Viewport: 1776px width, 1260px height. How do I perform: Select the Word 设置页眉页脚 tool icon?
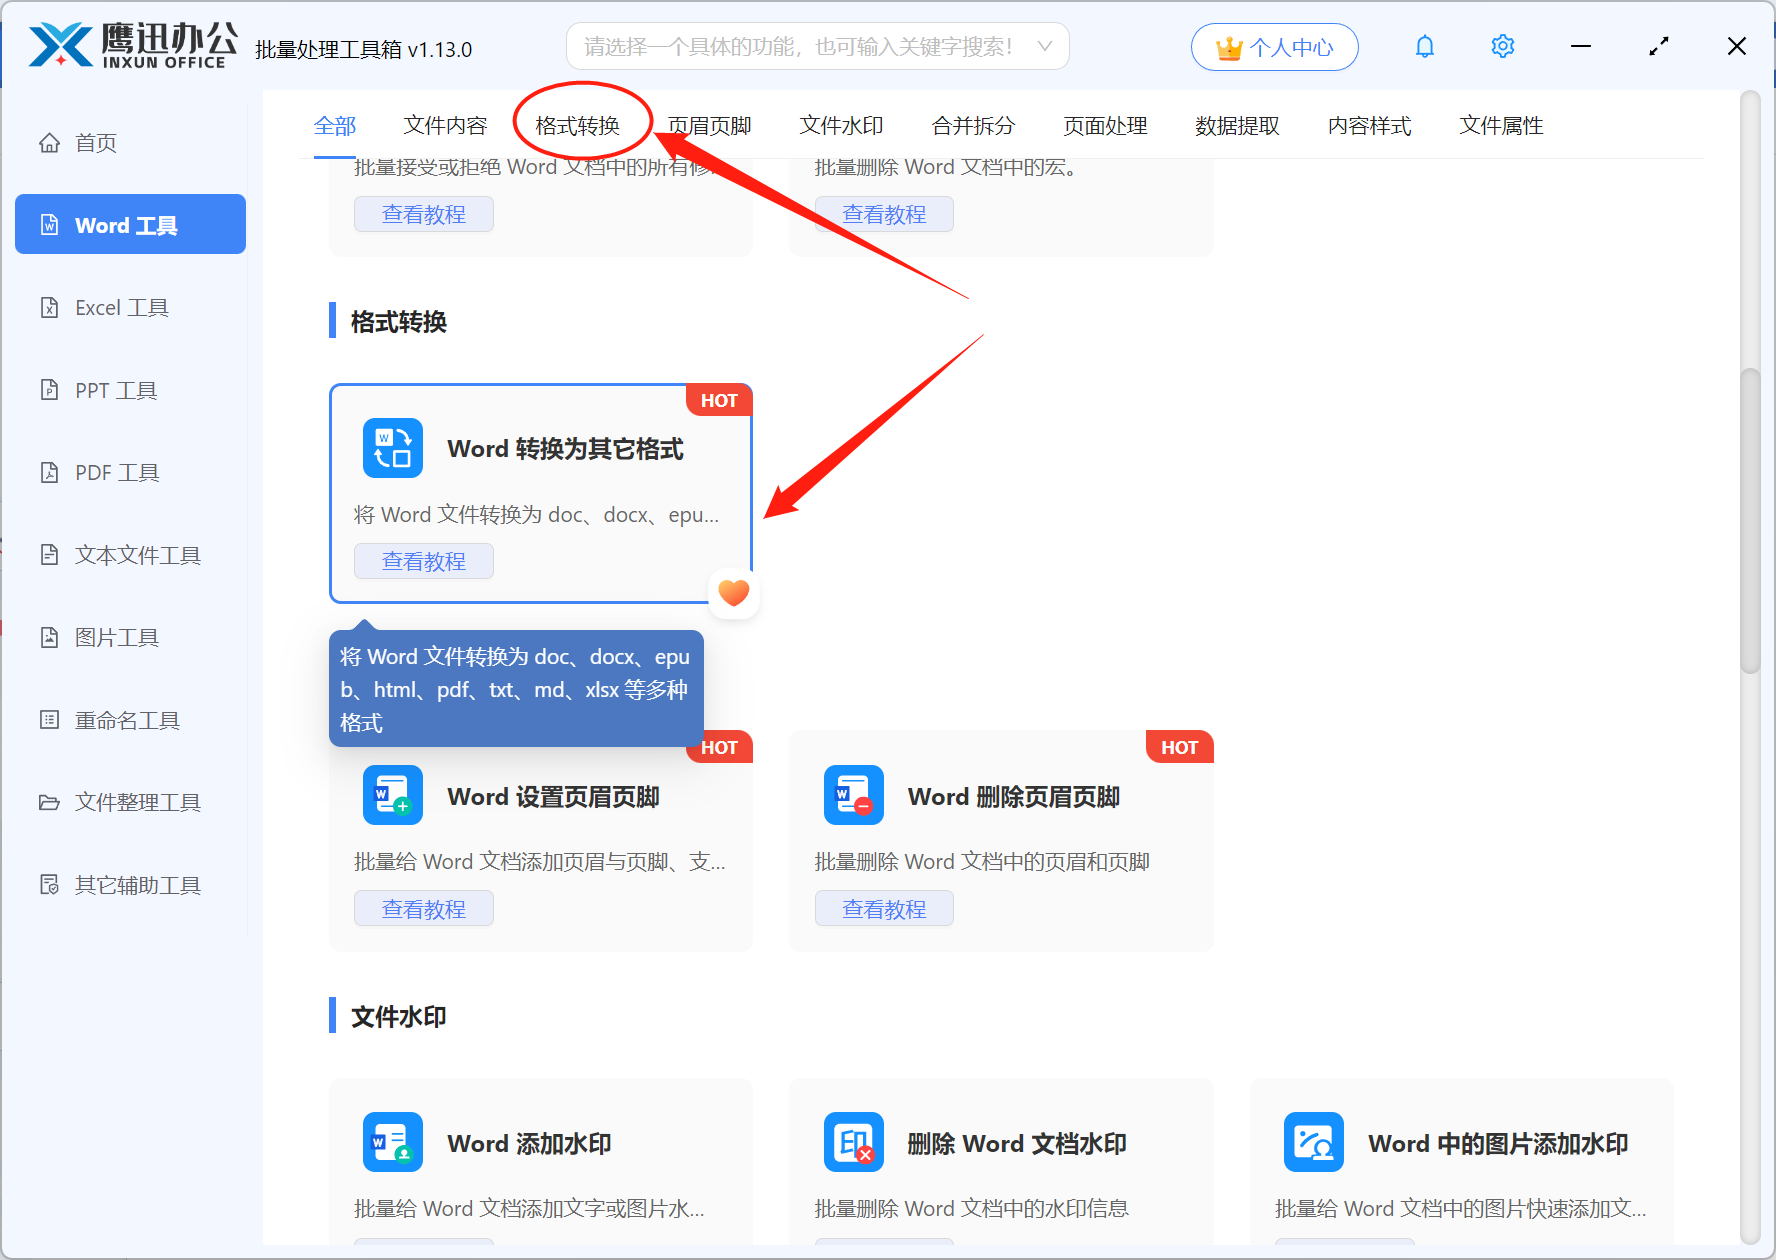tap(392, 795)
